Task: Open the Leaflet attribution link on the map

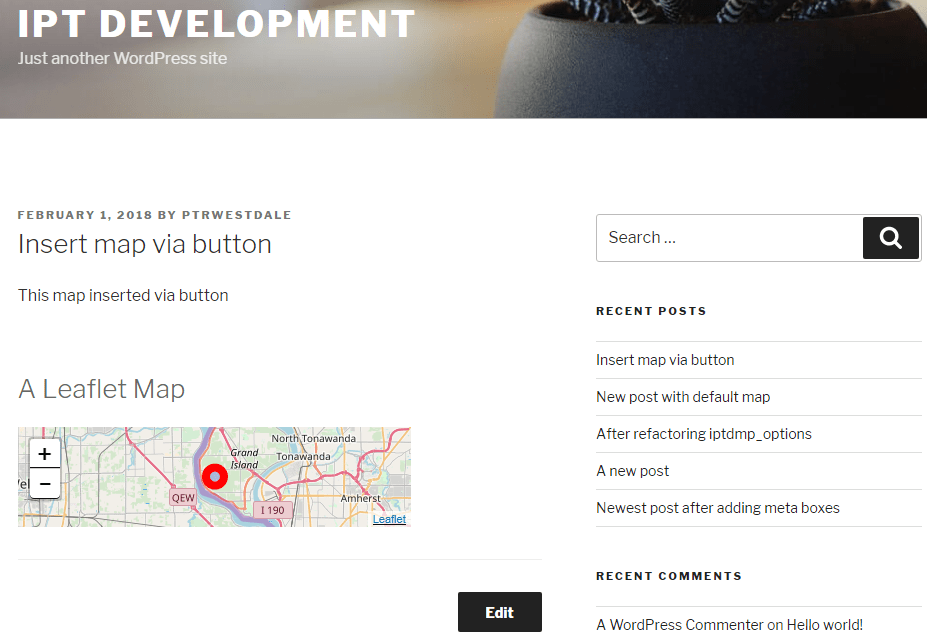Action: coord(389,519)
